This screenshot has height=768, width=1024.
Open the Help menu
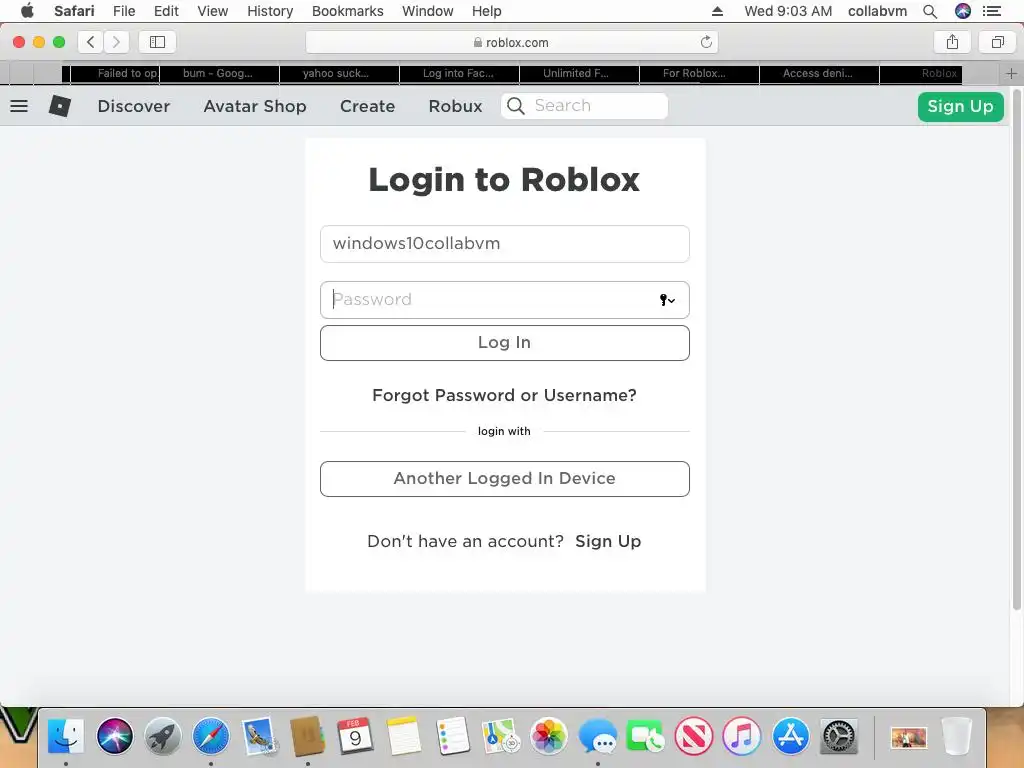[x=487, y=11]
